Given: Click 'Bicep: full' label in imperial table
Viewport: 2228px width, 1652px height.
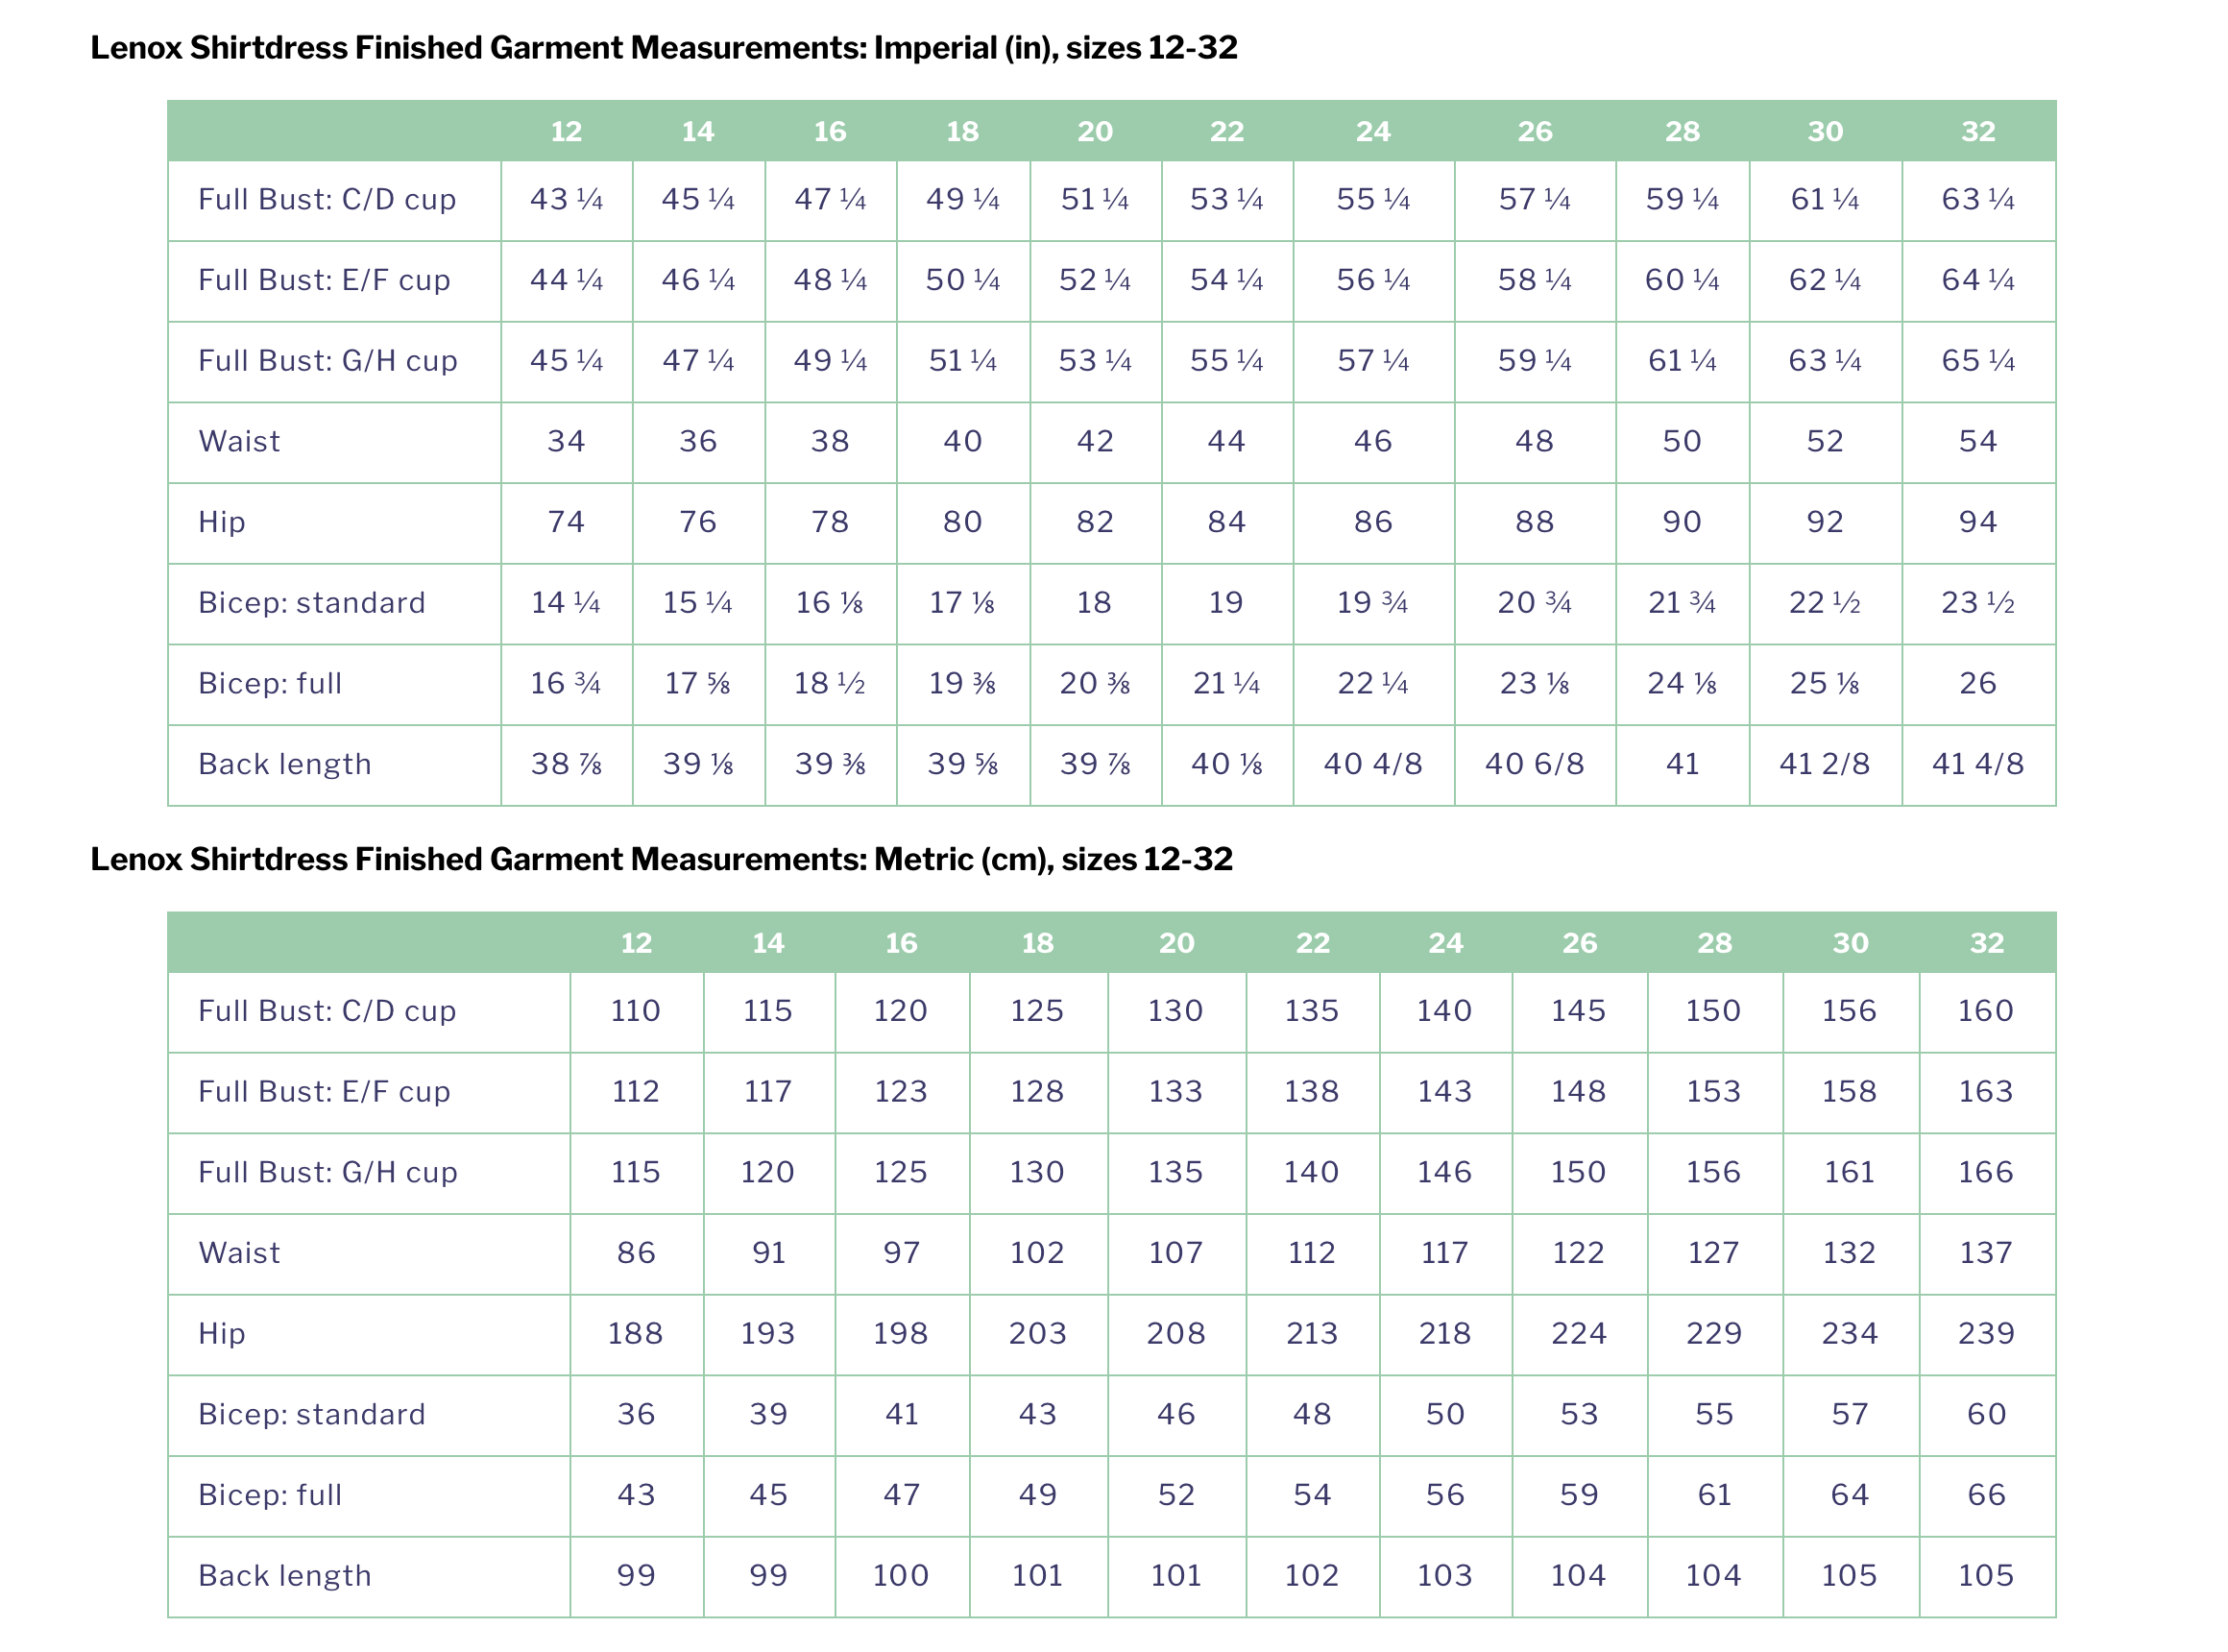Looking at the screenshot, I should [x=270, y=683].
